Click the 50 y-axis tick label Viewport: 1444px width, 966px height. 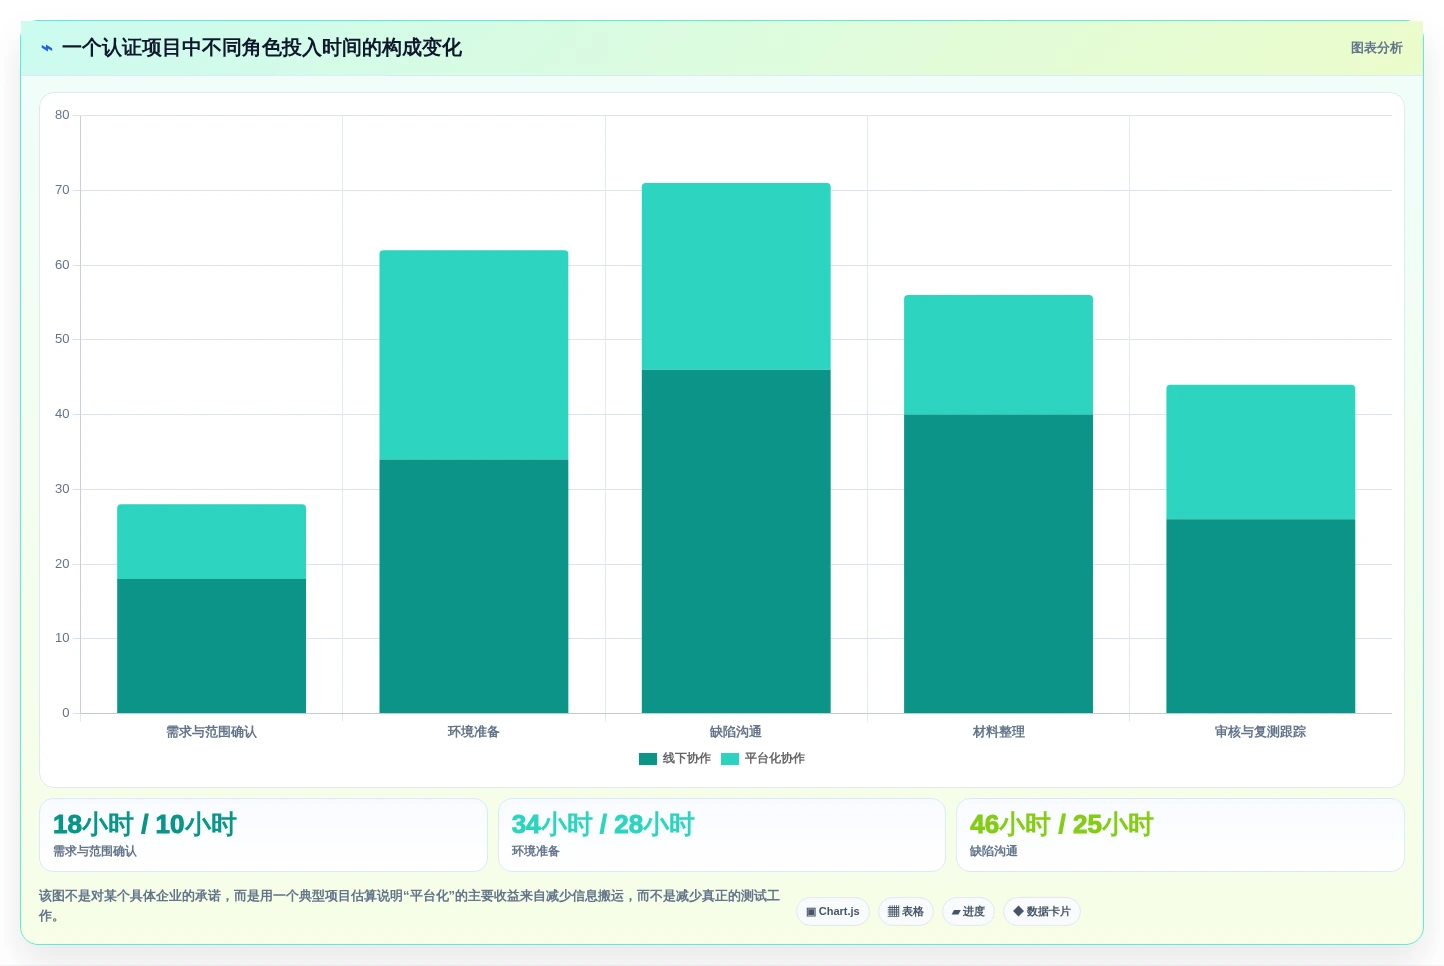coord(62,339)
